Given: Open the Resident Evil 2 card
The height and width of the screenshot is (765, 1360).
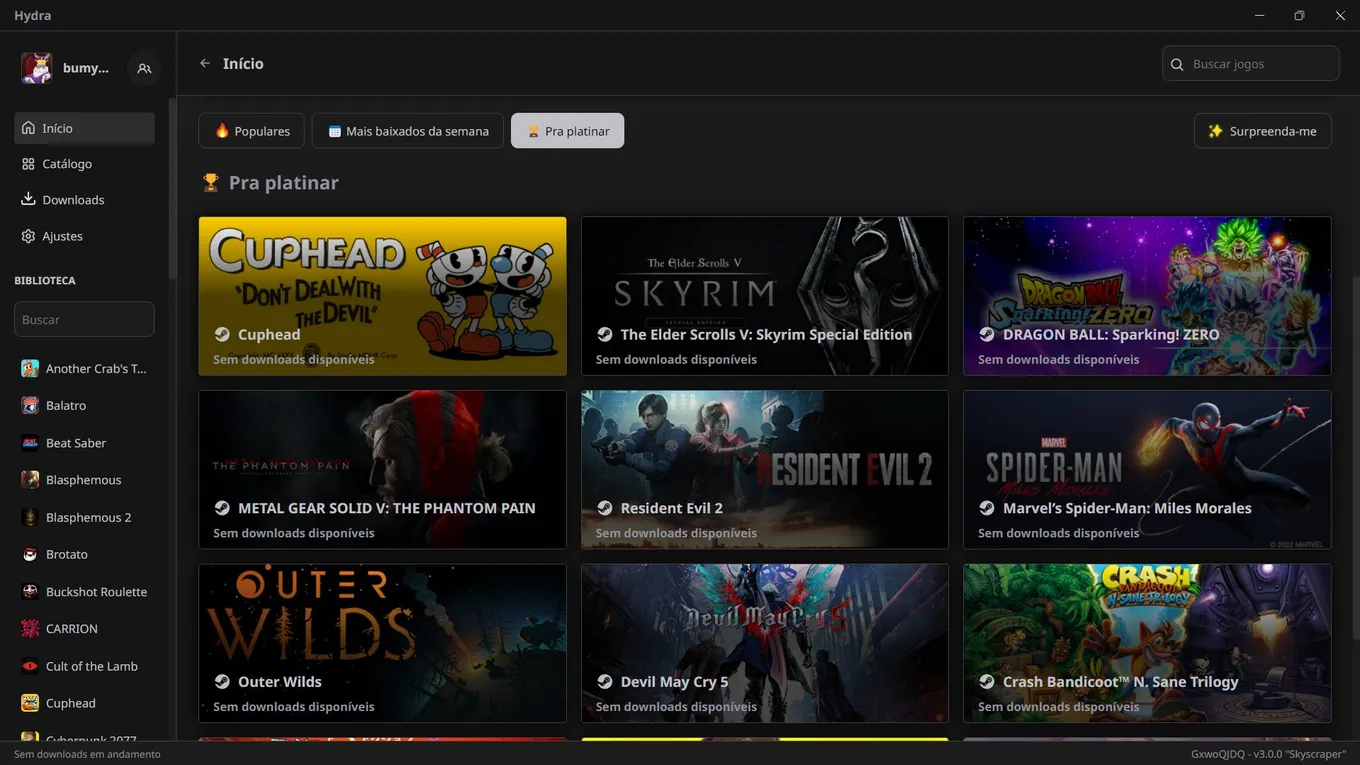Looking at the screenshot, I should [765, 470].
